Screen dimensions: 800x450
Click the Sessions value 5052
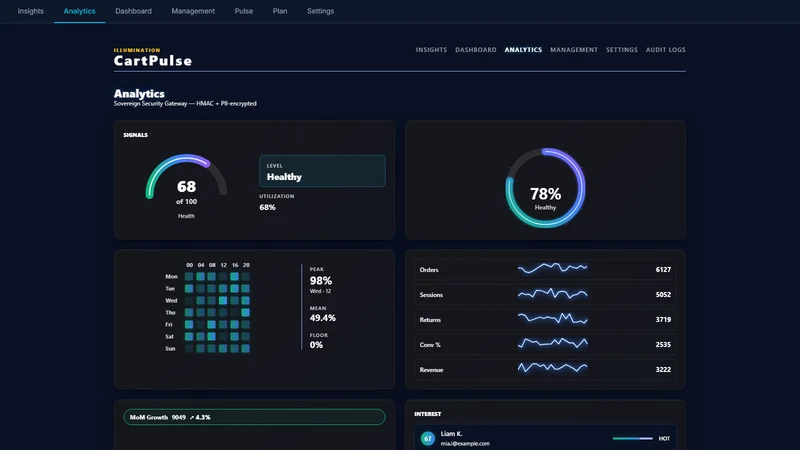point(663,294)
